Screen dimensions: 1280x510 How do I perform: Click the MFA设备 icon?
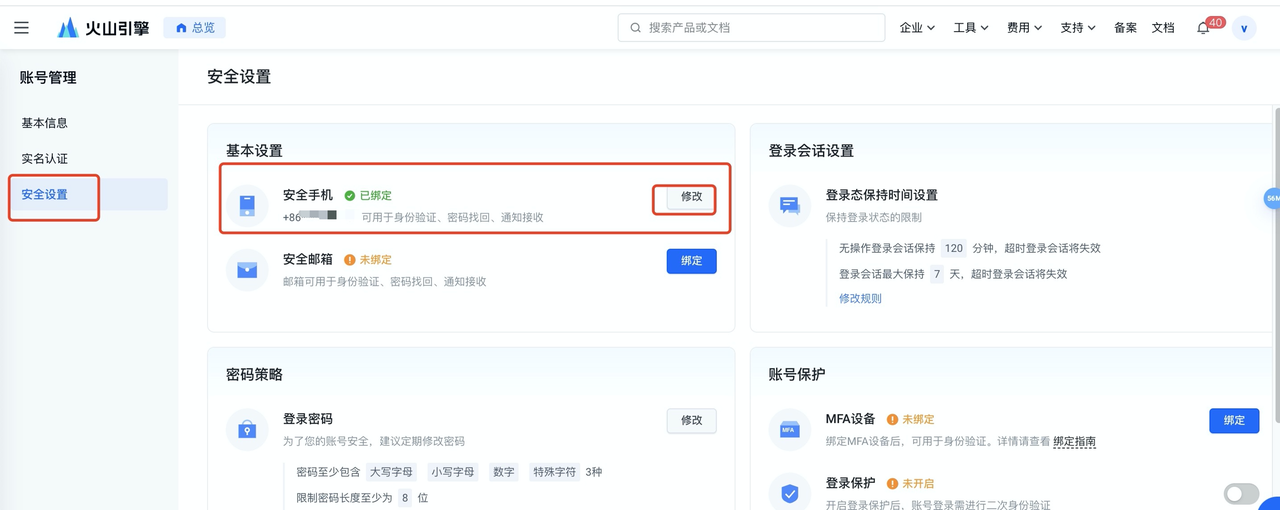[x=790, y=430]
